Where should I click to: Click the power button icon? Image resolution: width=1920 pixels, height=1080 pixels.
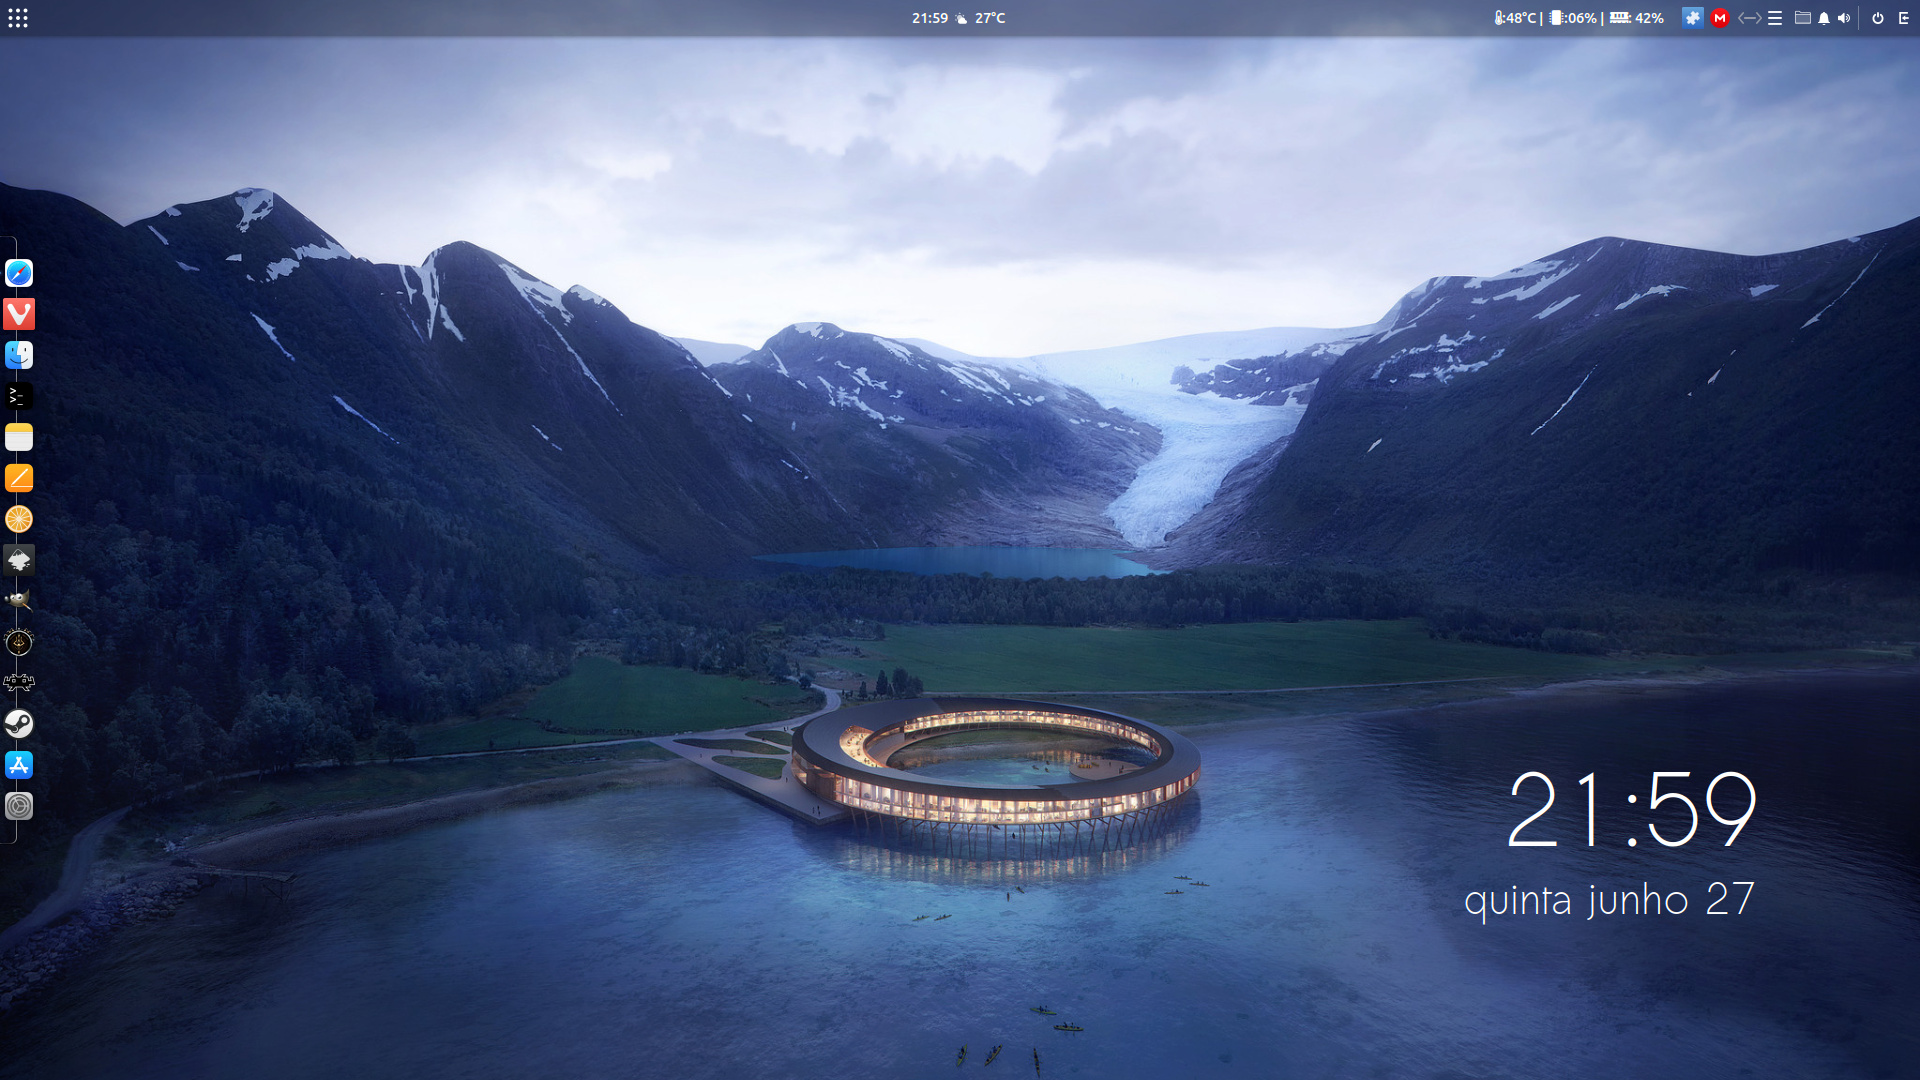pyautogui.click(x=1878, y=18)
